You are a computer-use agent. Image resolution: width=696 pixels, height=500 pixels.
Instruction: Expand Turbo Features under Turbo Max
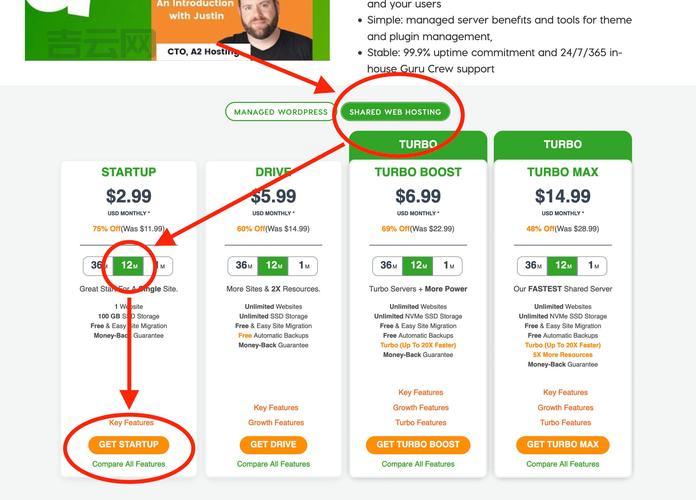pos(566,422)
